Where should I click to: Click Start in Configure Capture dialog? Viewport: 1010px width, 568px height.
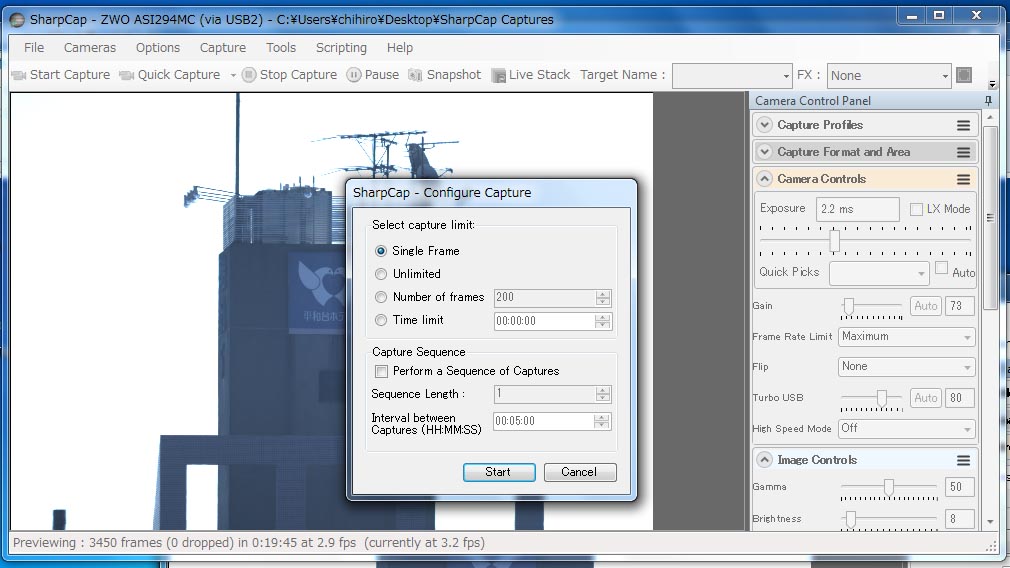click(x=499, y=472)
